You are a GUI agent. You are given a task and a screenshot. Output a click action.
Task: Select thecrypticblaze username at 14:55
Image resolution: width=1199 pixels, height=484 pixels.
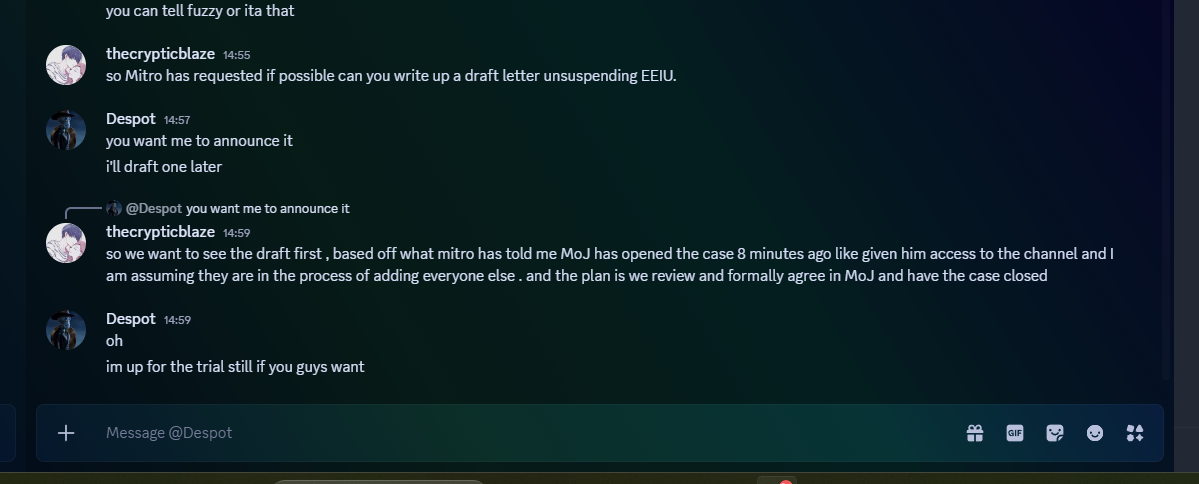point(161,54)
